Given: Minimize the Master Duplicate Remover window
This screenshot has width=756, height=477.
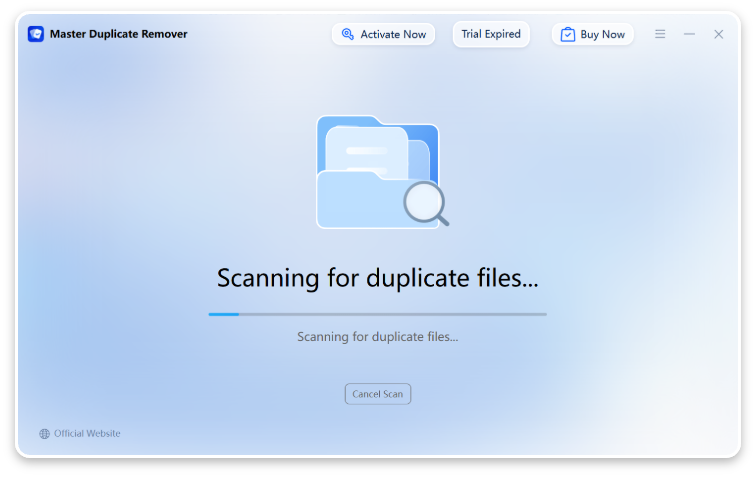Looking at the screenshot, I should (x=689, y=34).
